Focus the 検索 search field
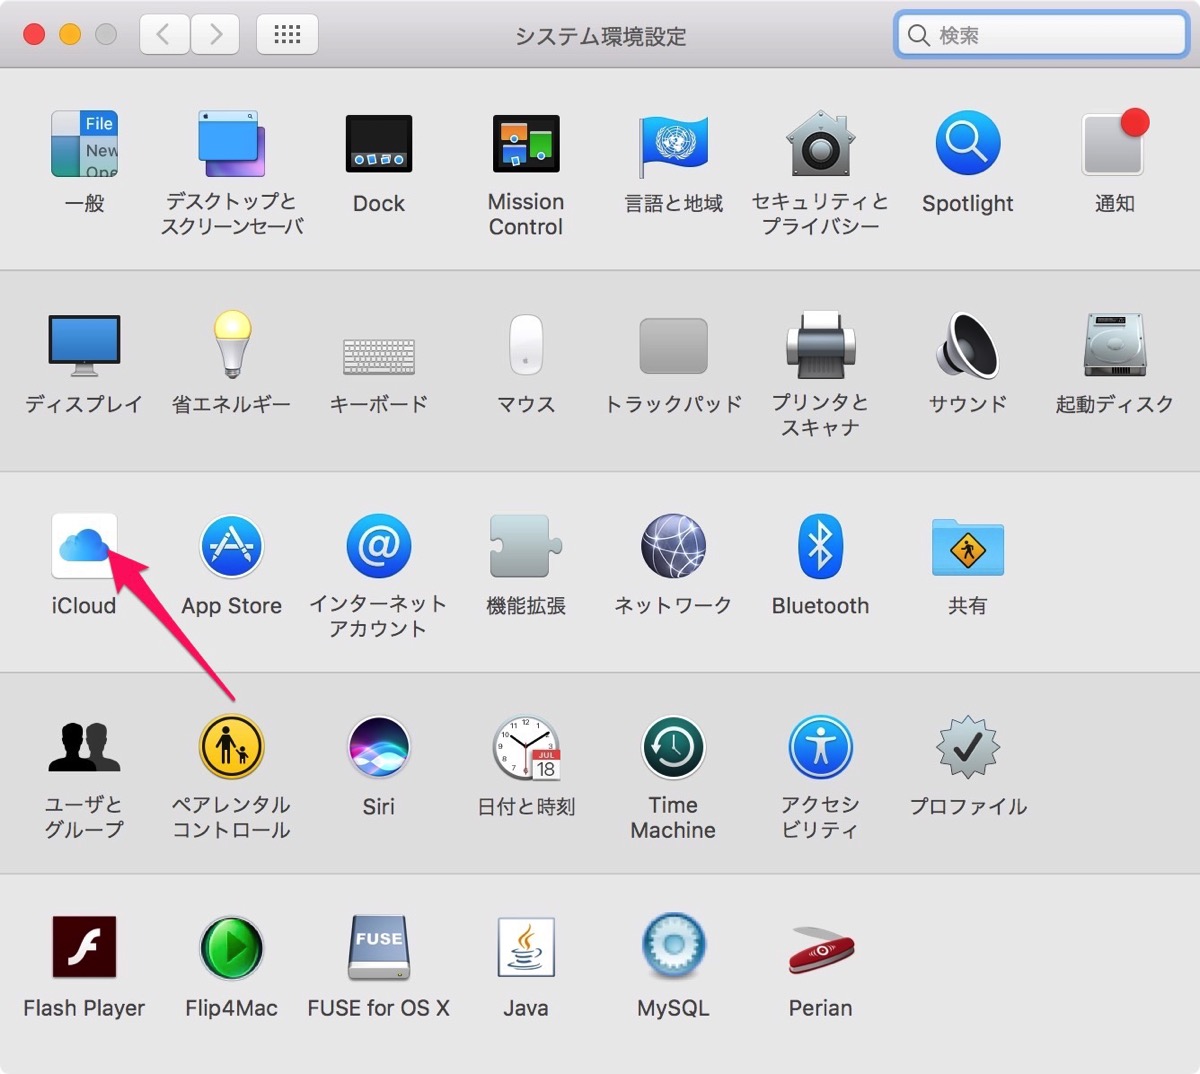 [x=1041, y=35]
